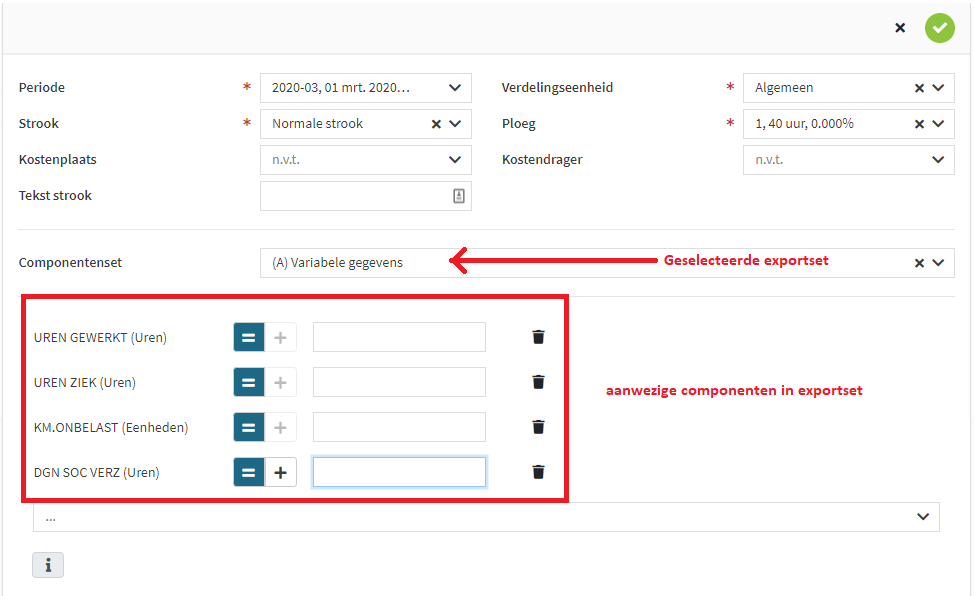
Task: Clear the Componentenset selection with X
Action: [x=919, y=263]
